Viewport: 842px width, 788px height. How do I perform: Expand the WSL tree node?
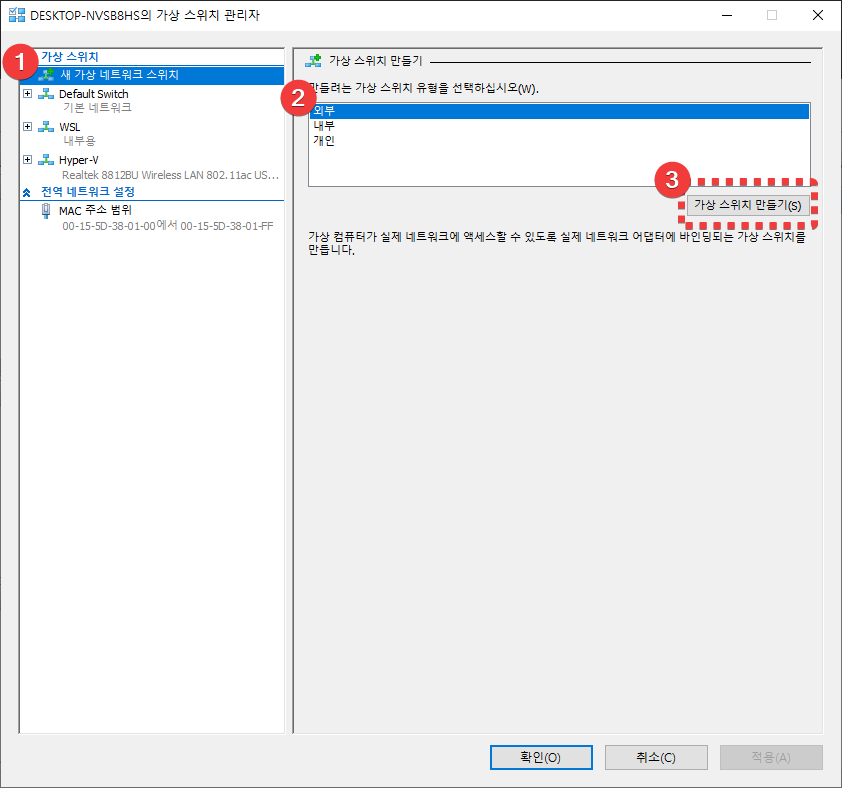click(x=27, y=127)
